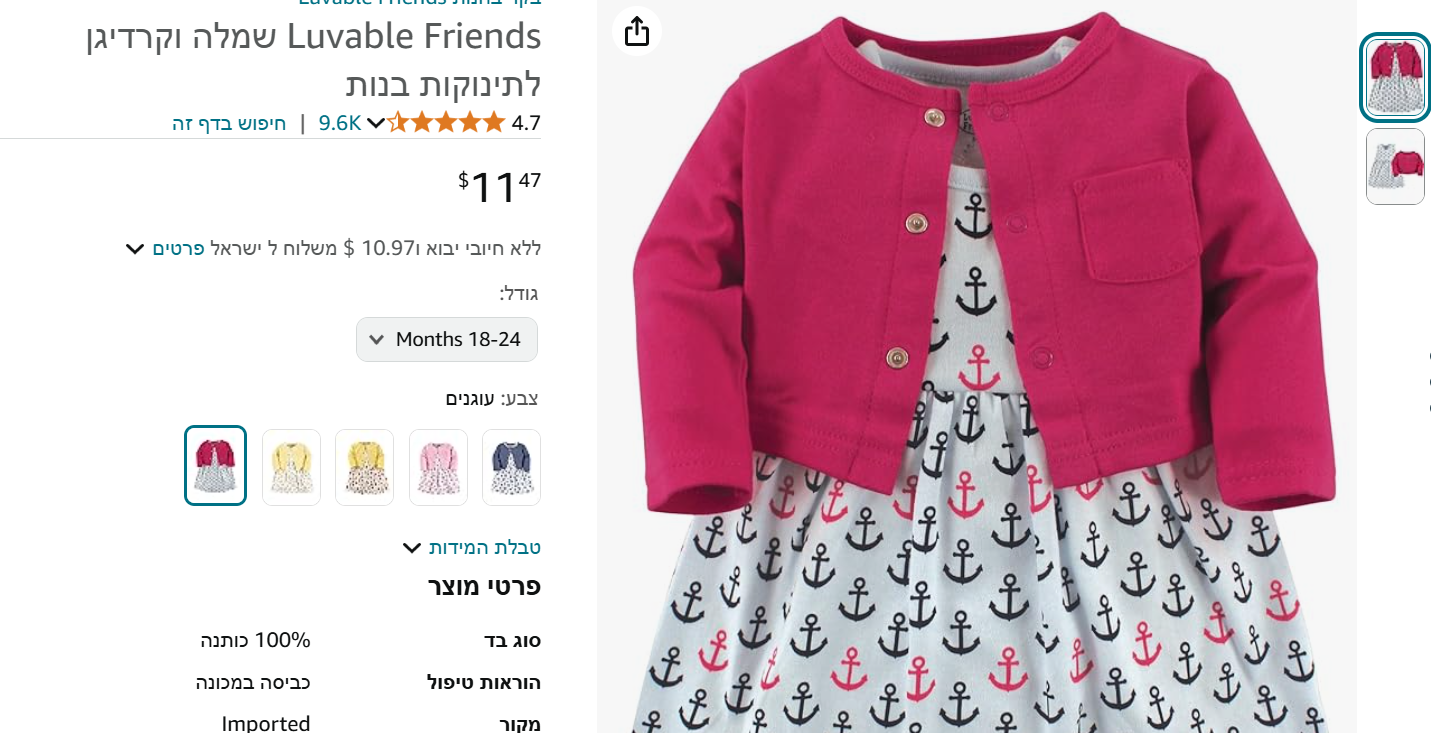Expand the size chart טבלת המידות
The width and height of the screenshot is (1431, 733).
click(471, 547)
